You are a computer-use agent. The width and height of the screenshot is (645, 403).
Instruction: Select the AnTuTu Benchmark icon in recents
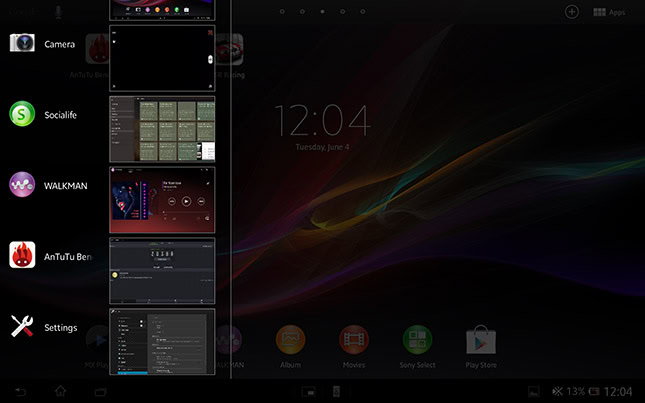coord(23,257)
